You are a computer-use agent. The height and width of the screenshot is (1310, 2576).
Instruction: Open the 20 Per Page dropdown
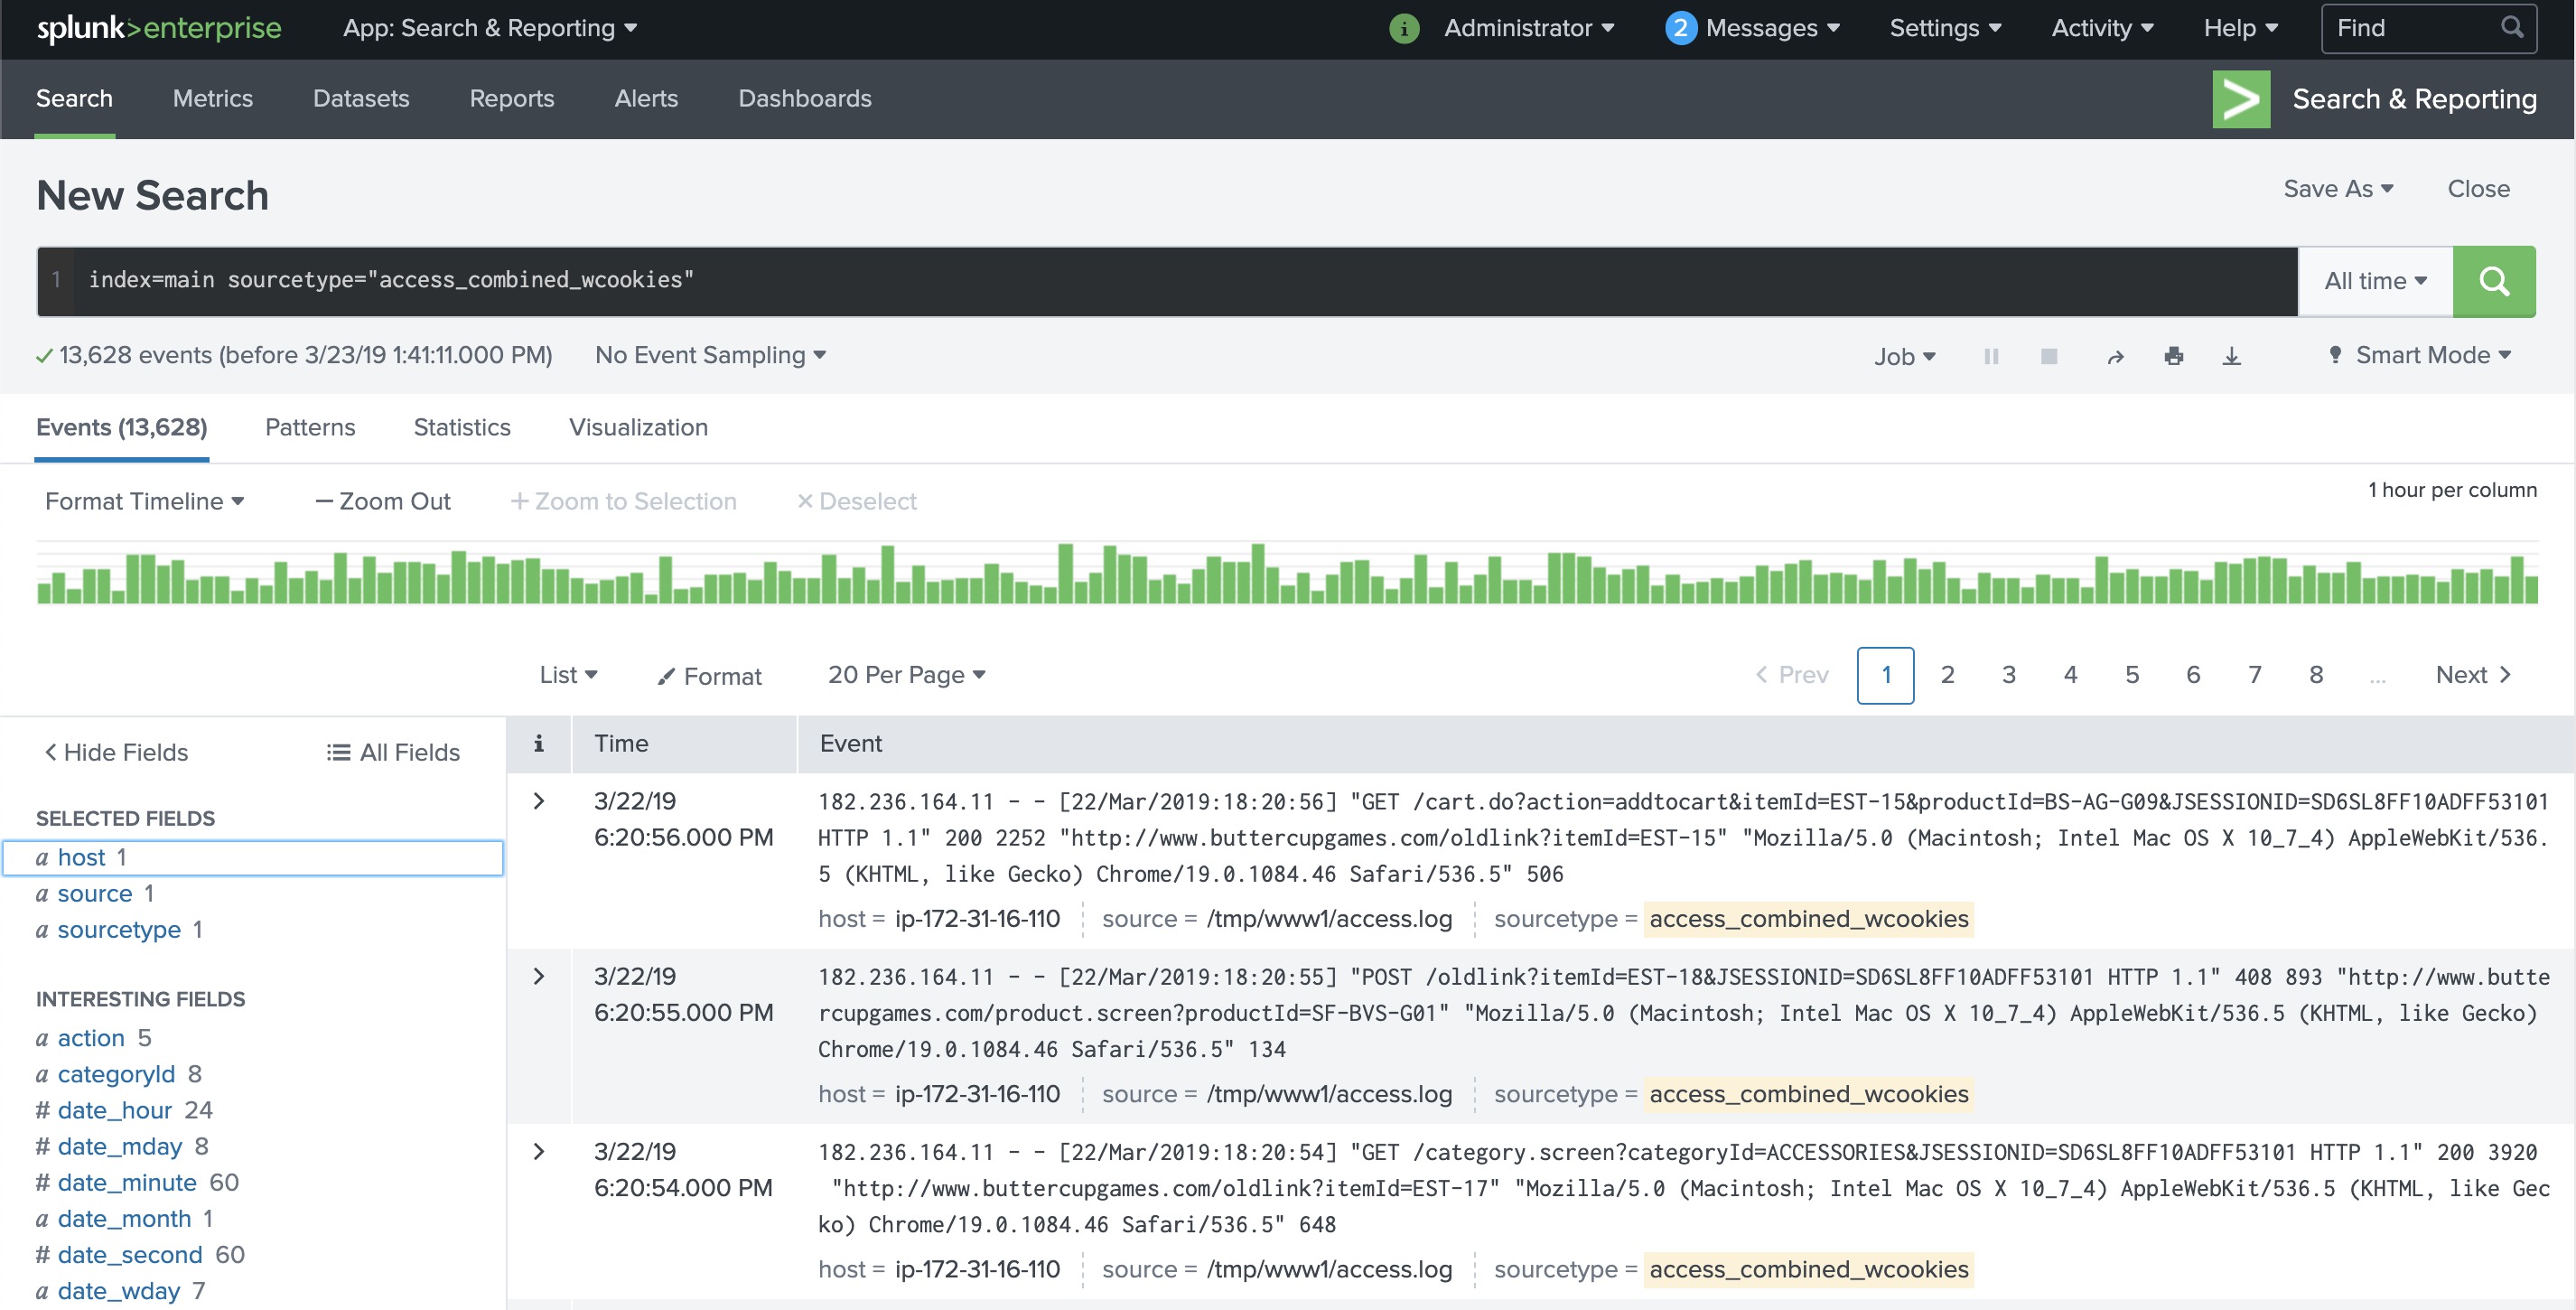click(905, 674)
